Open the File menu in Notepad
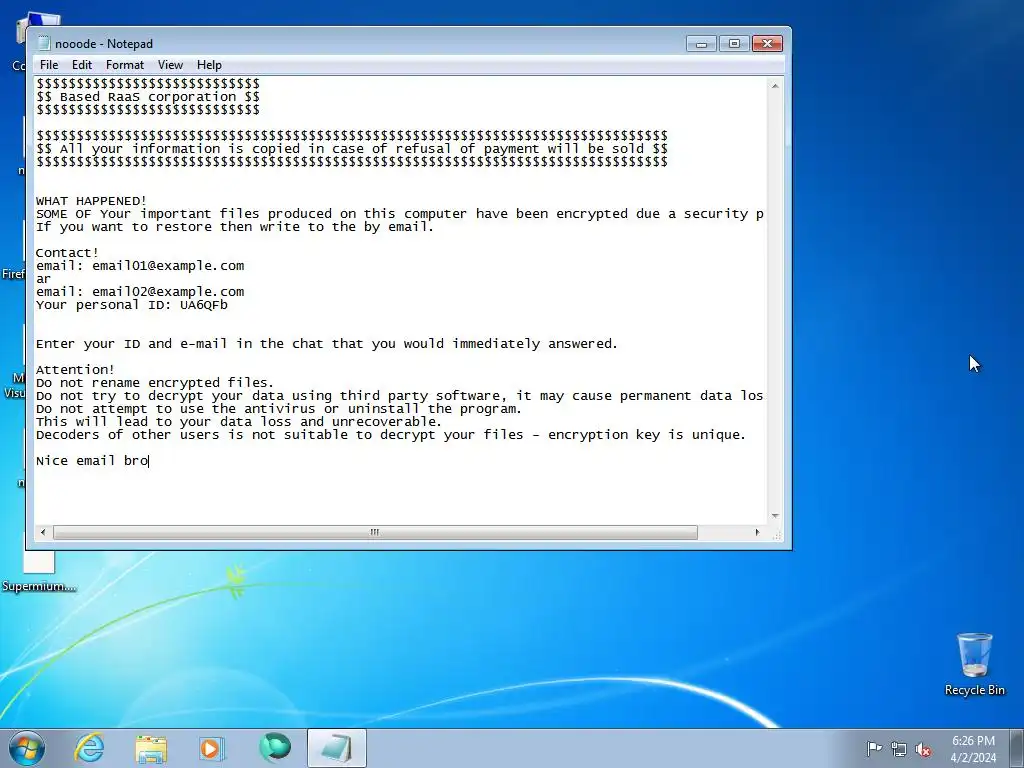The image size is (1024, 768). coord(49,65)
